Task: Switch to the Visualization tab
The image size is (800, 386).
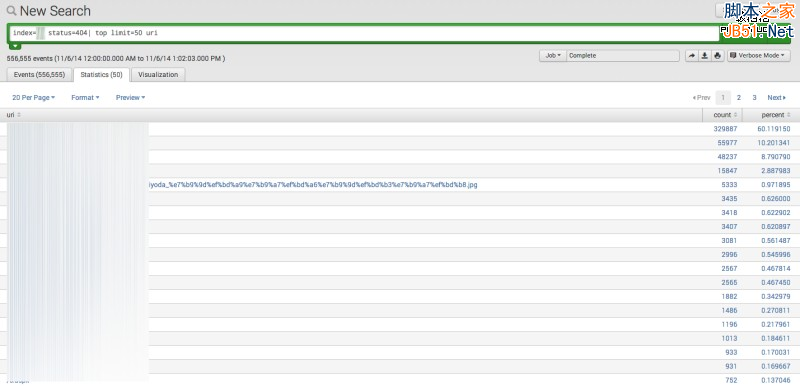Action: coord(158,74)
